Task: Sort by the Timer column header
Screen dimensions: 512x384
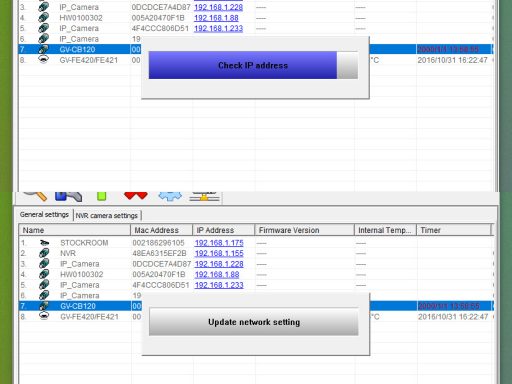Action: (x=454, y=230)
